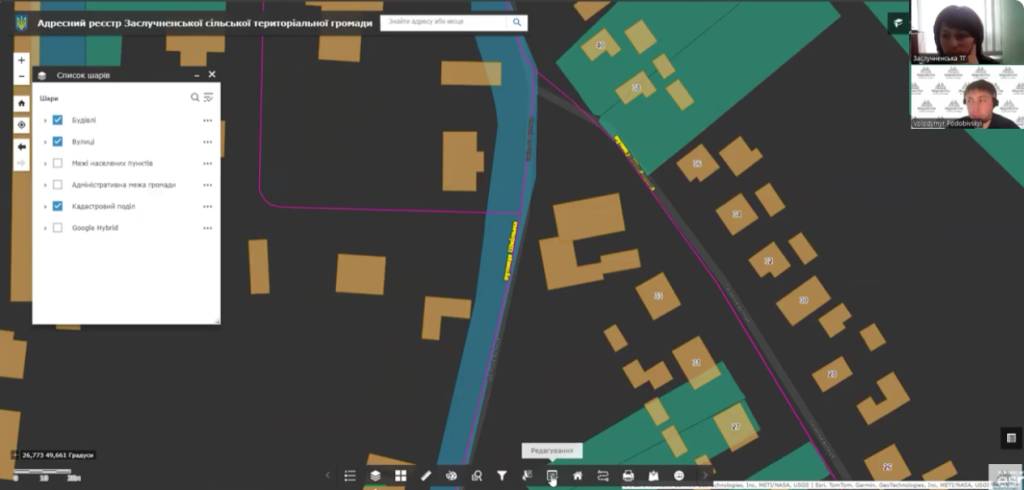Open the basemap gallery grid icon

point(400,476)
